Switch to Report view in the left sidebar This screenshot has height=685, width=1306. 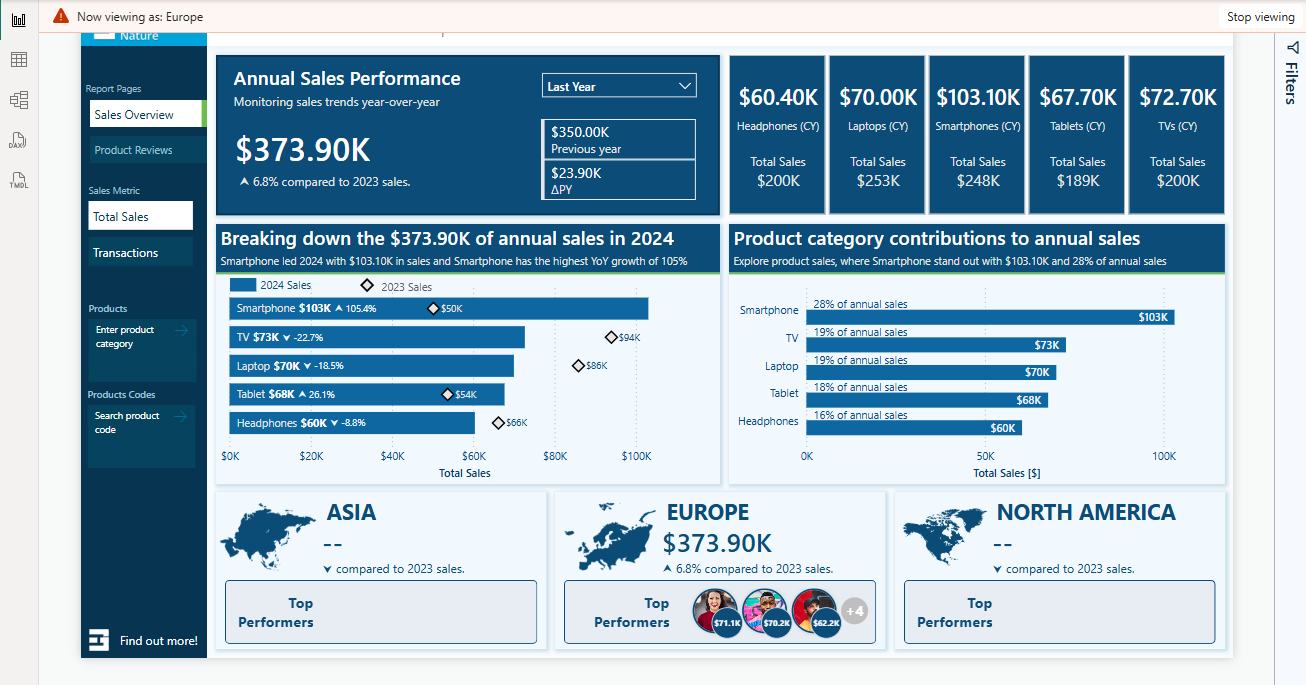pyautogui.click(x=18, y=20)
